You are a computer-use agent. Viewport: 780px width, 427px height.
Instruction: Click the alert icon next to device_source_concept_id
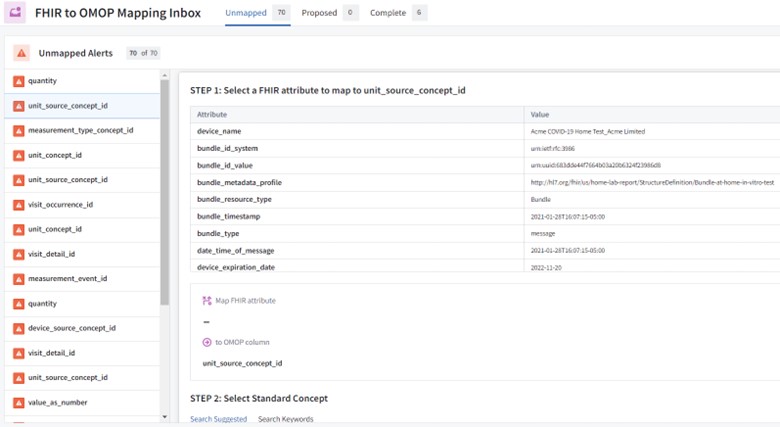18,328
